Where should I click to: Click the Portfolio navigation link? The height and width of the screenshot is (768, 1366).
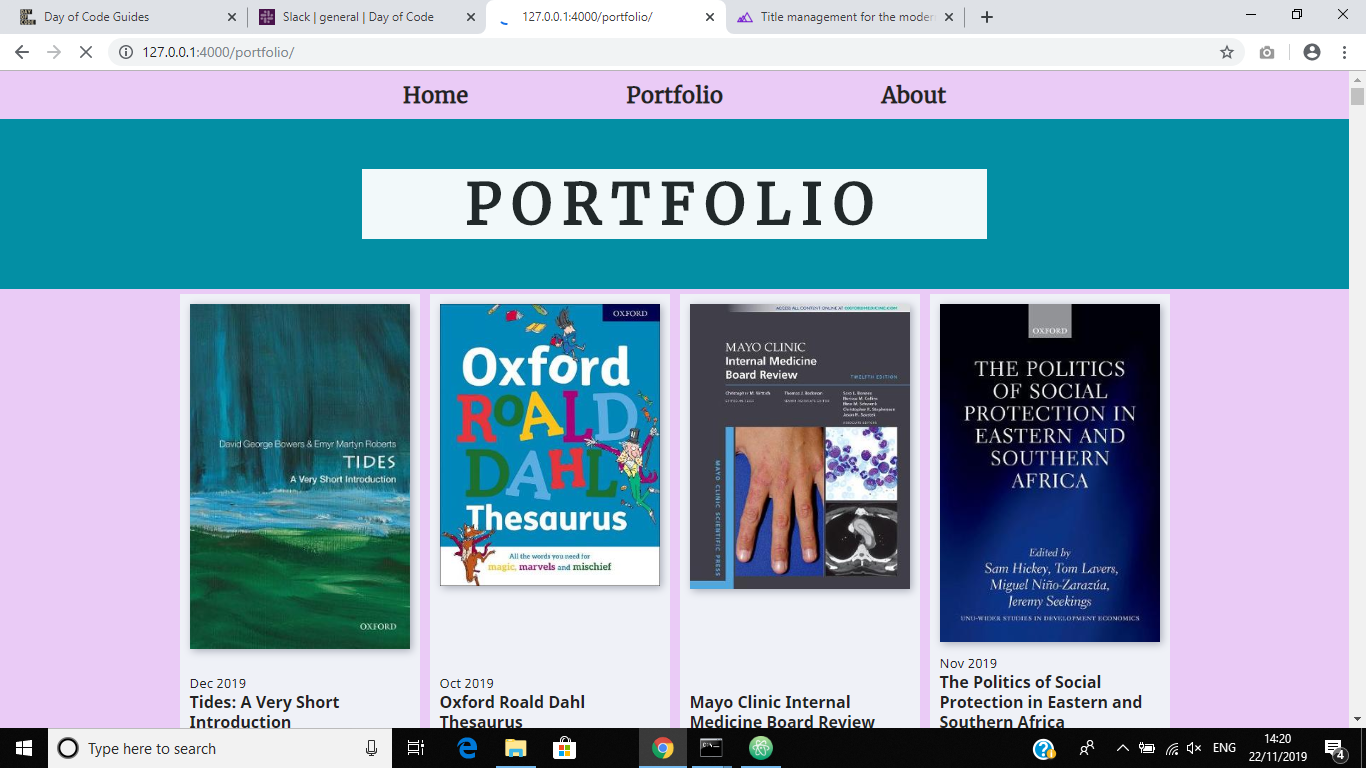click(674, 95)
